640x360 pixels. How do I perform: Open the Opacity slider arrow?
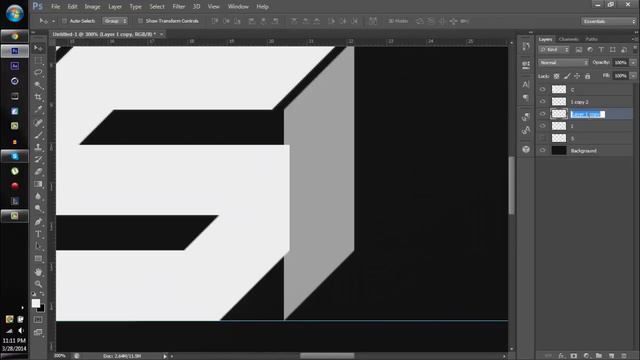pos(633,62)
